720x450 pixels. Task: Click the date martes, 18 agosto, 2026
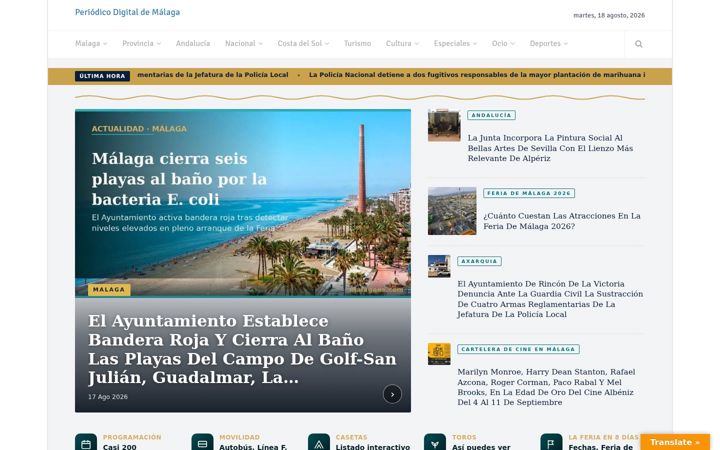[x=609, y=16]
